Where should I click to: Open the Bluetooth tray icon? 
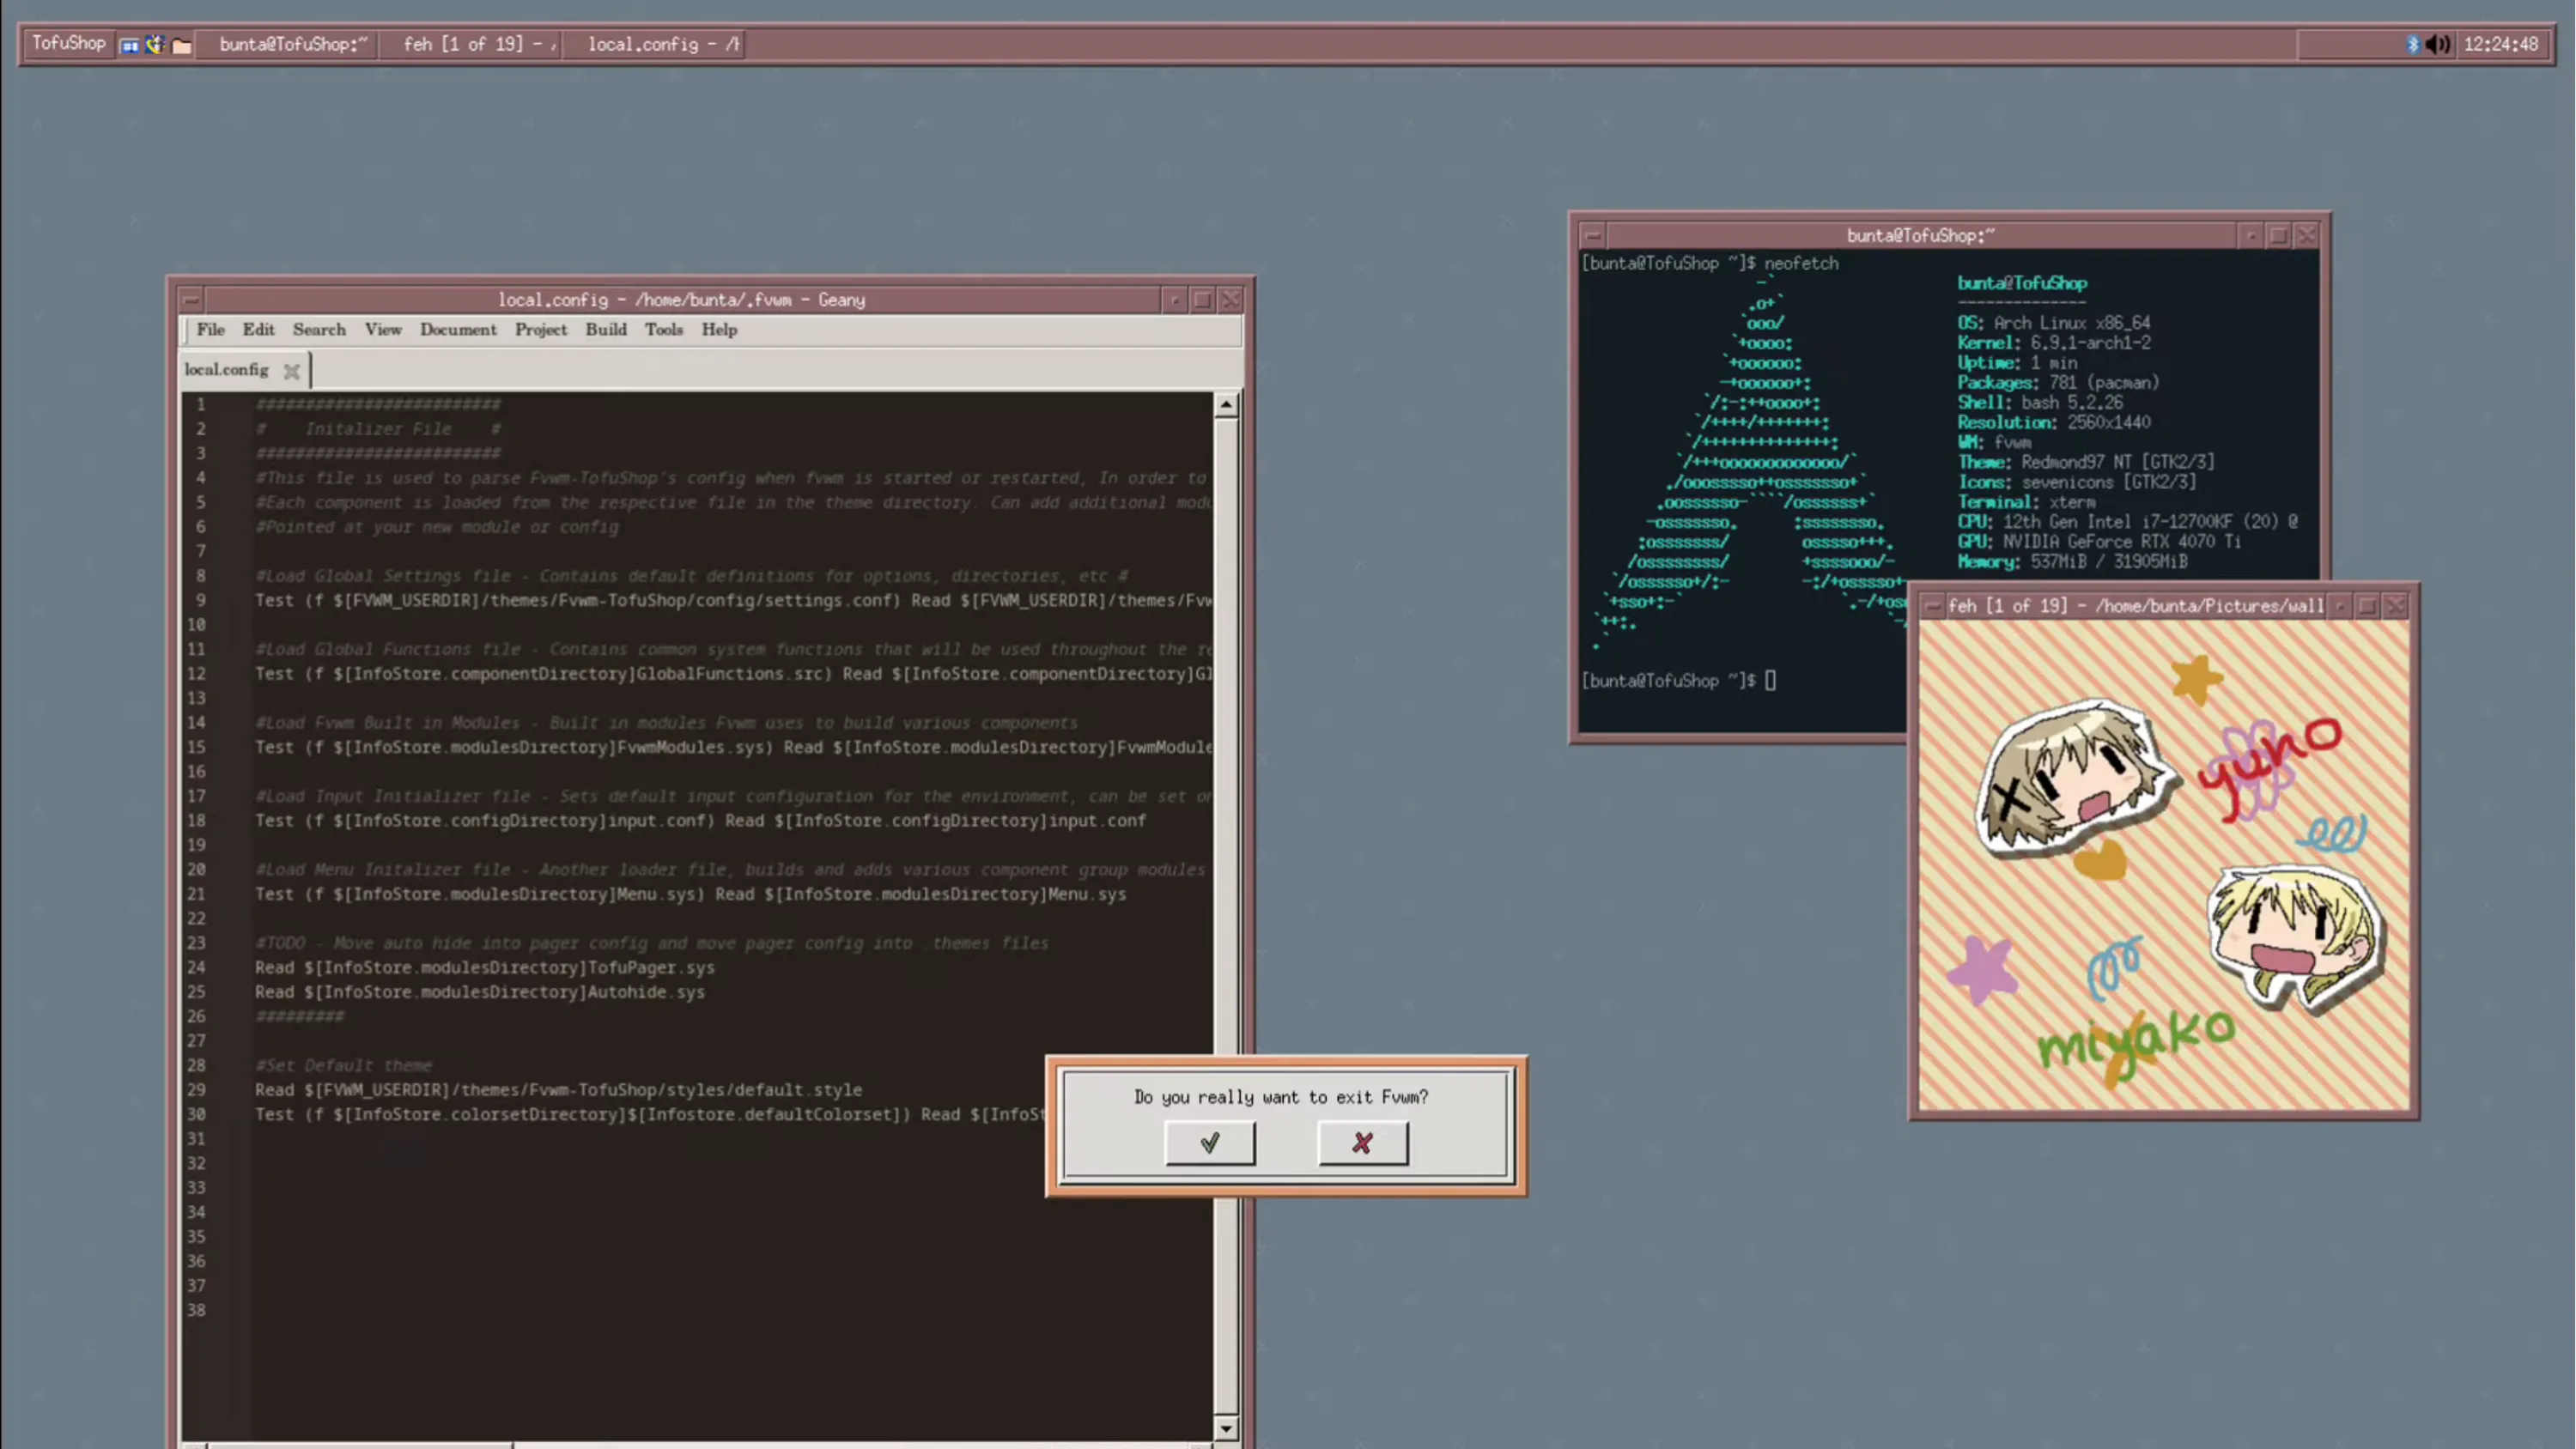[x=2412, y=44]
